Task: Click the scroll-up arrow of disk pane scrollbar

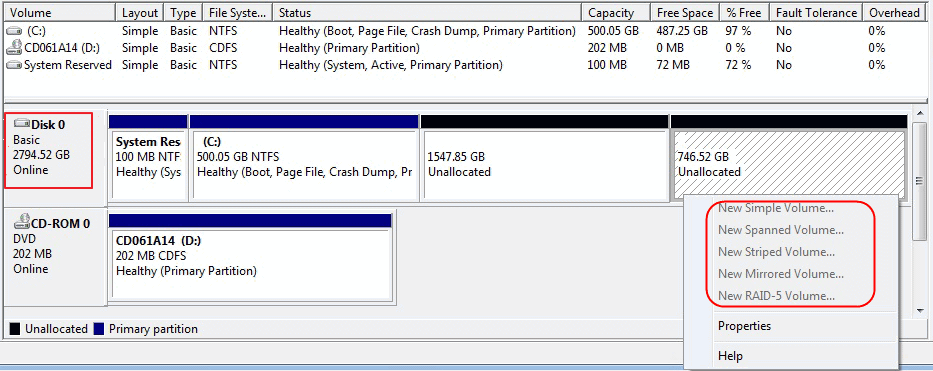Action: (x=921, y=113)
